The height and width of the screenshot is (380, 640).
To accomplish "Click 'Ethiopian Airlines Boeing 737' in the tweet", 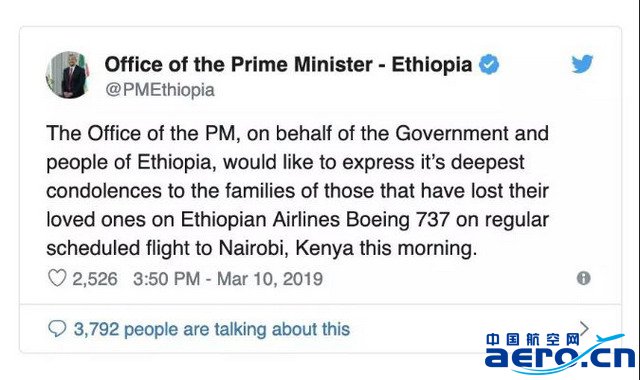I will (315, 220).
